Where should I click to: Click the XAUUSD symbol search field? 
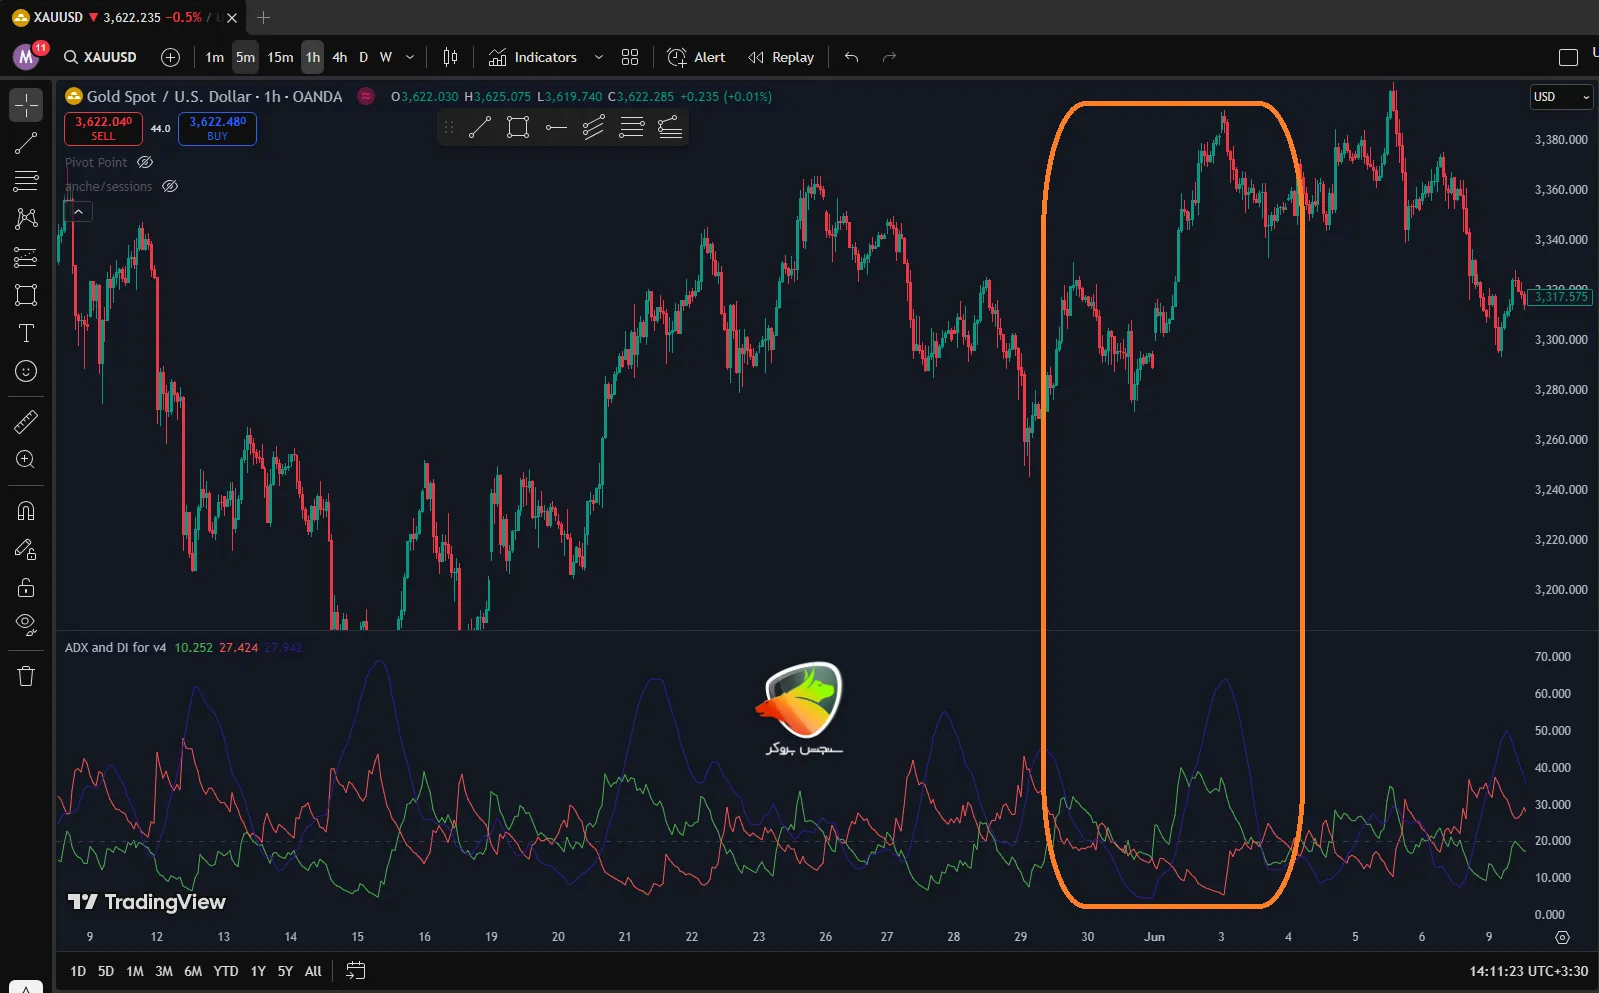point(100,57)
